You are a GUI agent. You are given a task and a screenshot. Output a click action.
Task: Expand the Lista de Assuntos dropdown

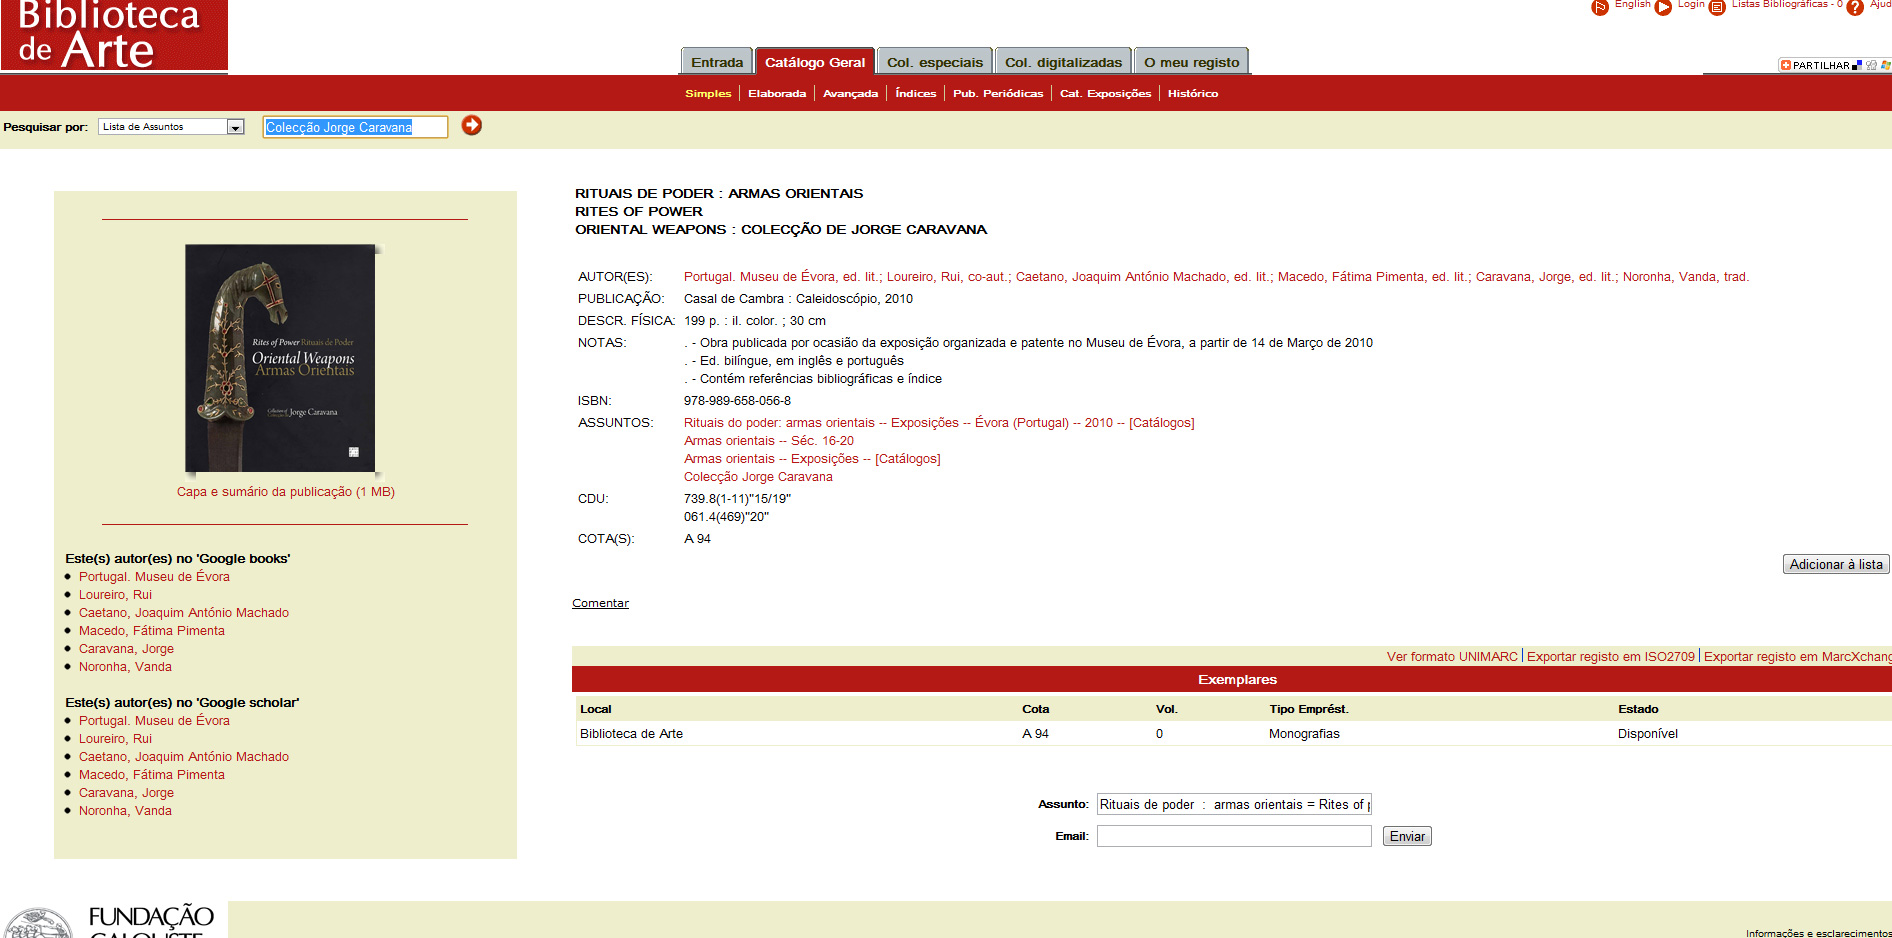[235, 127]
